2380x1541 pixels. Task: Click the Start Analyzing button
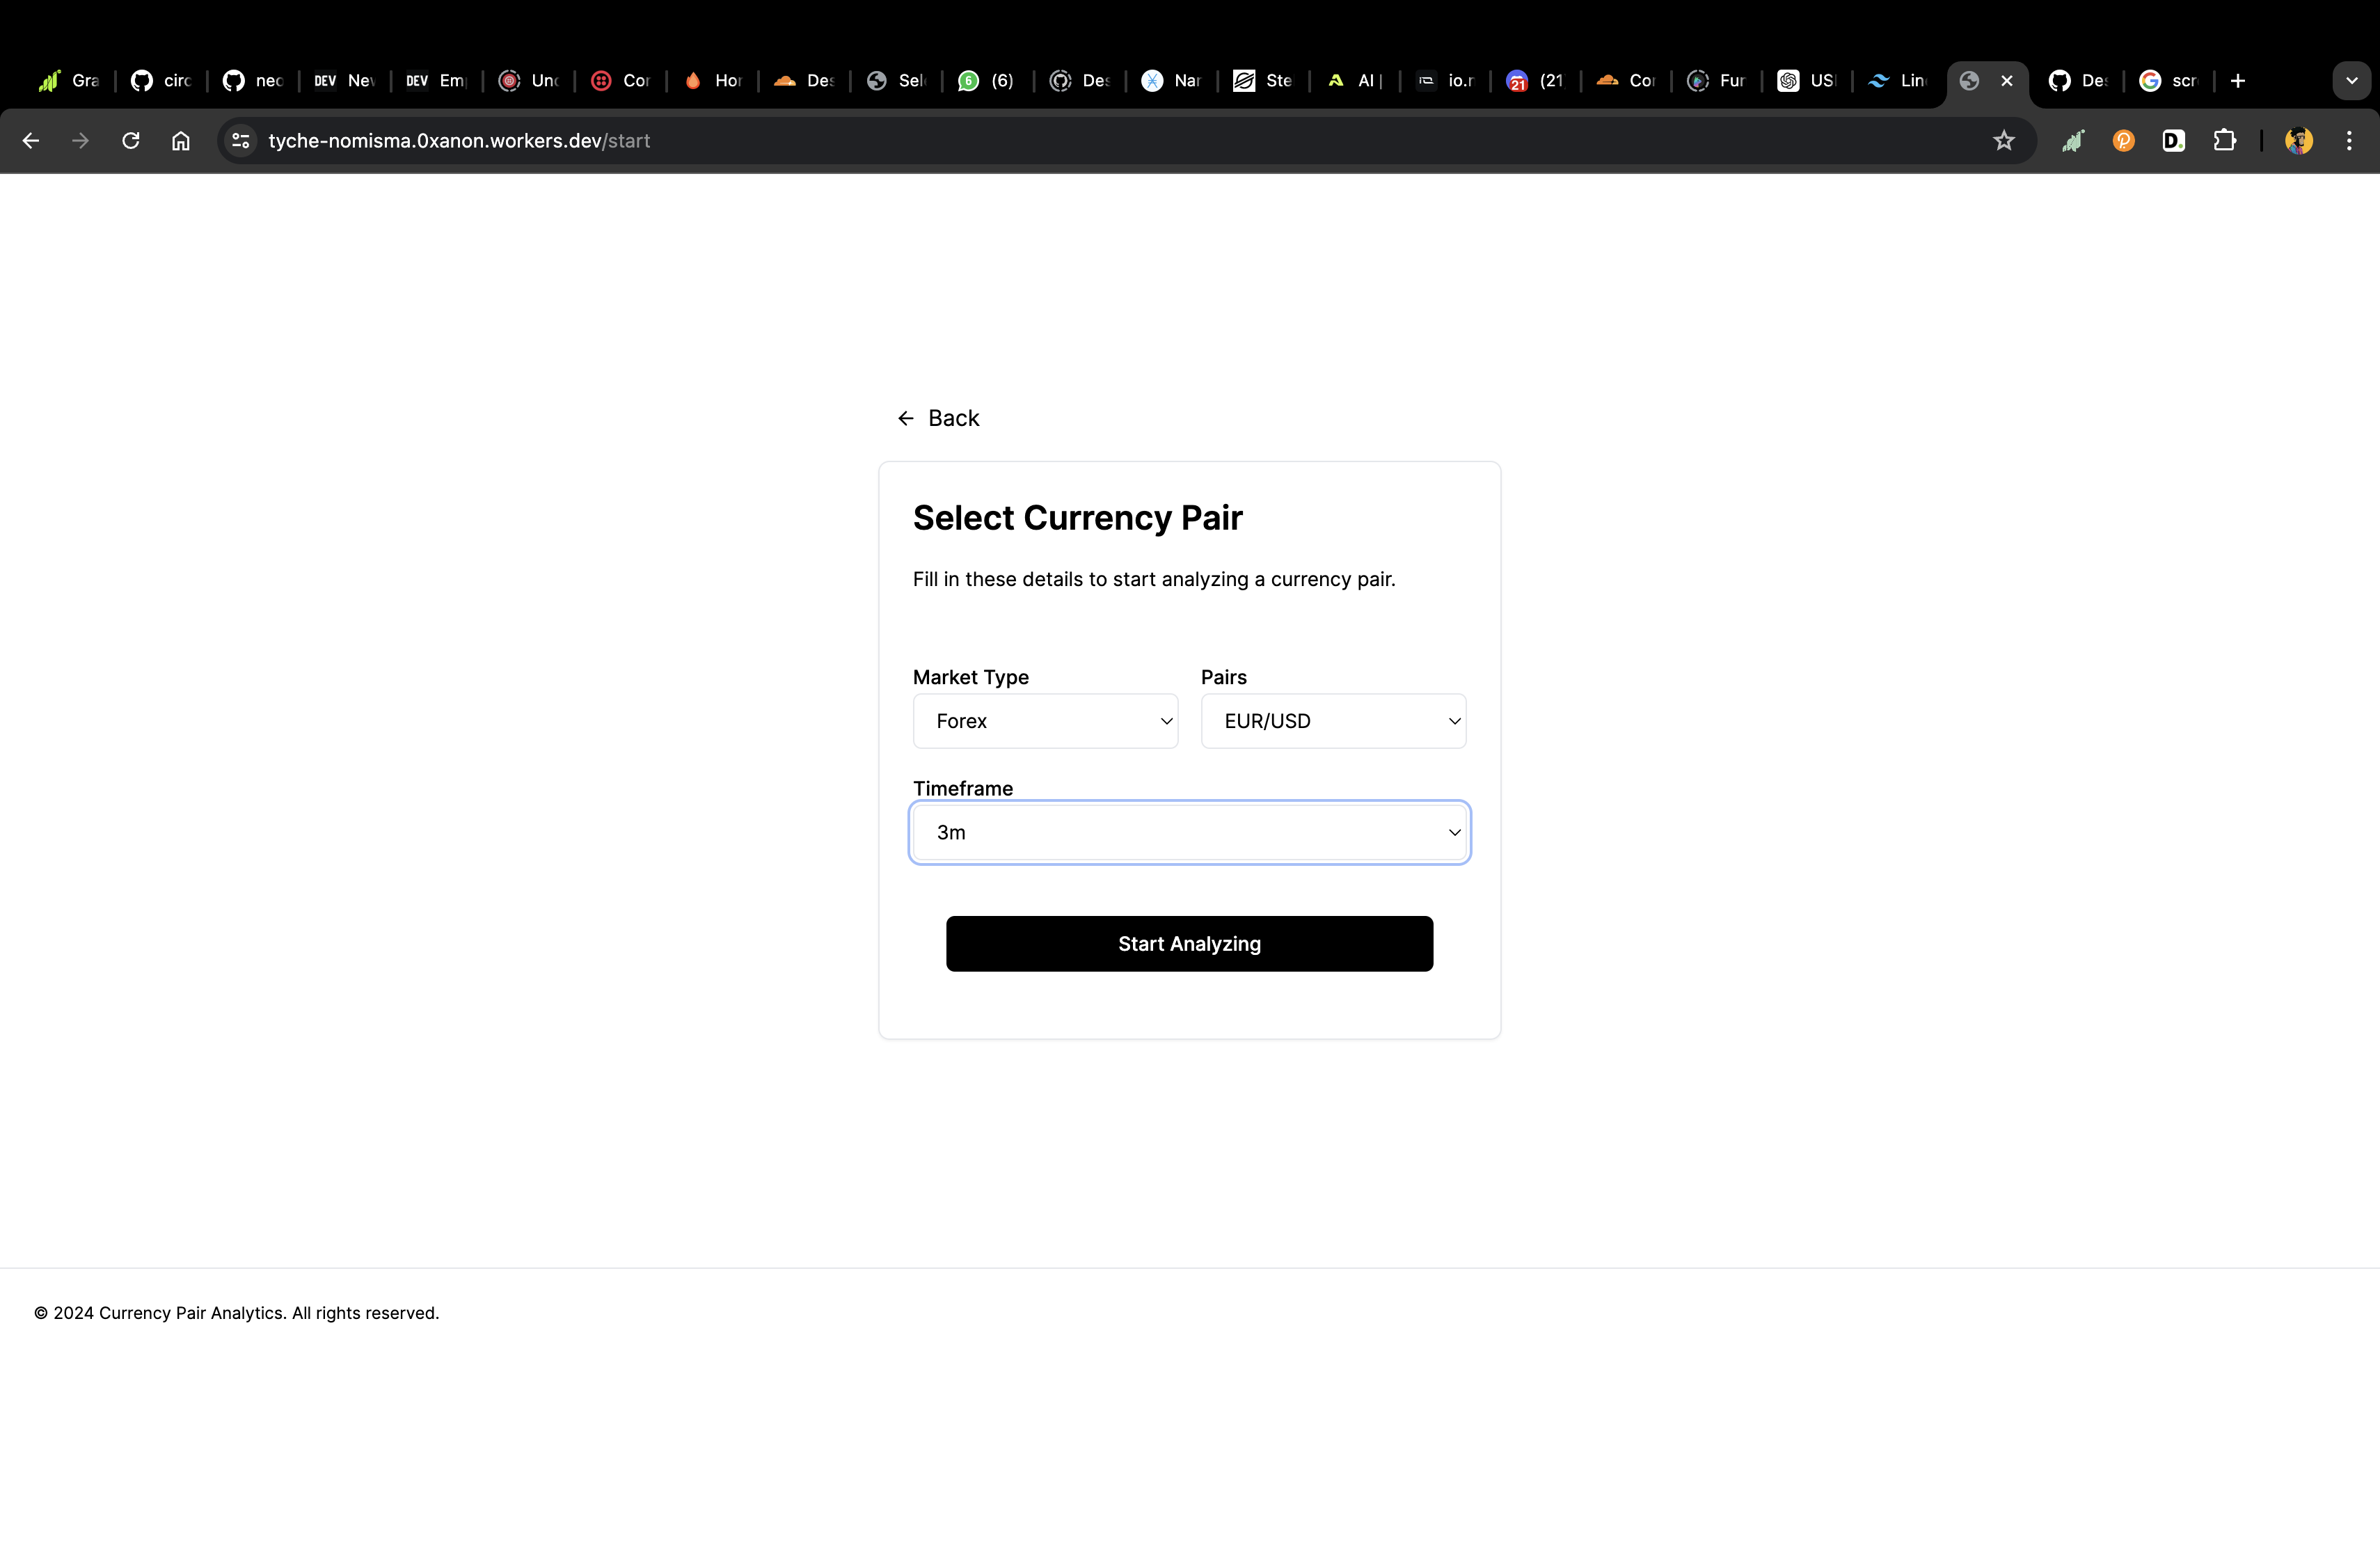point(1189,943)
